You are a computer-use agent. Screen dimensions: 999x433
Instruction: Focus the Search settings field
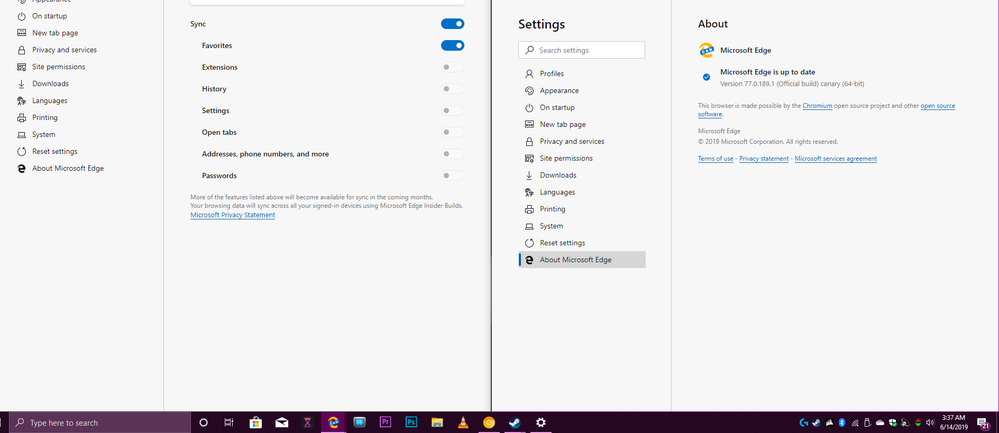click(x=582, y=50)
